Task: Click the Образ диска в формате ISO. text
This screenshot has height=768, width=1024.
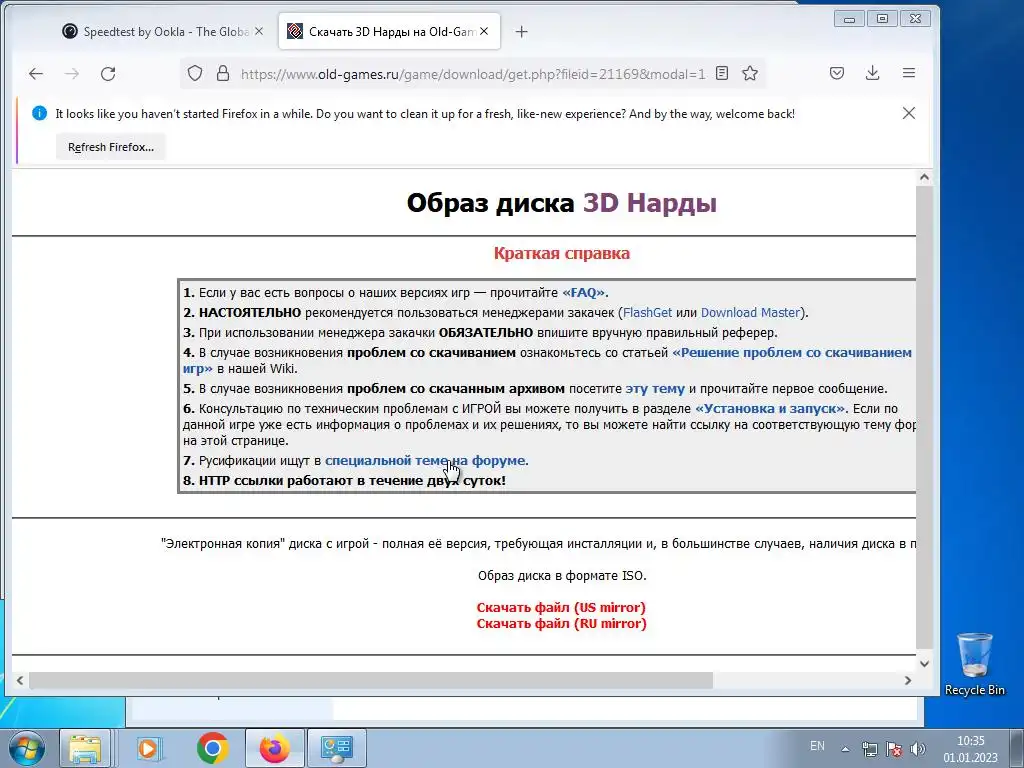Action: click(562, 575)
